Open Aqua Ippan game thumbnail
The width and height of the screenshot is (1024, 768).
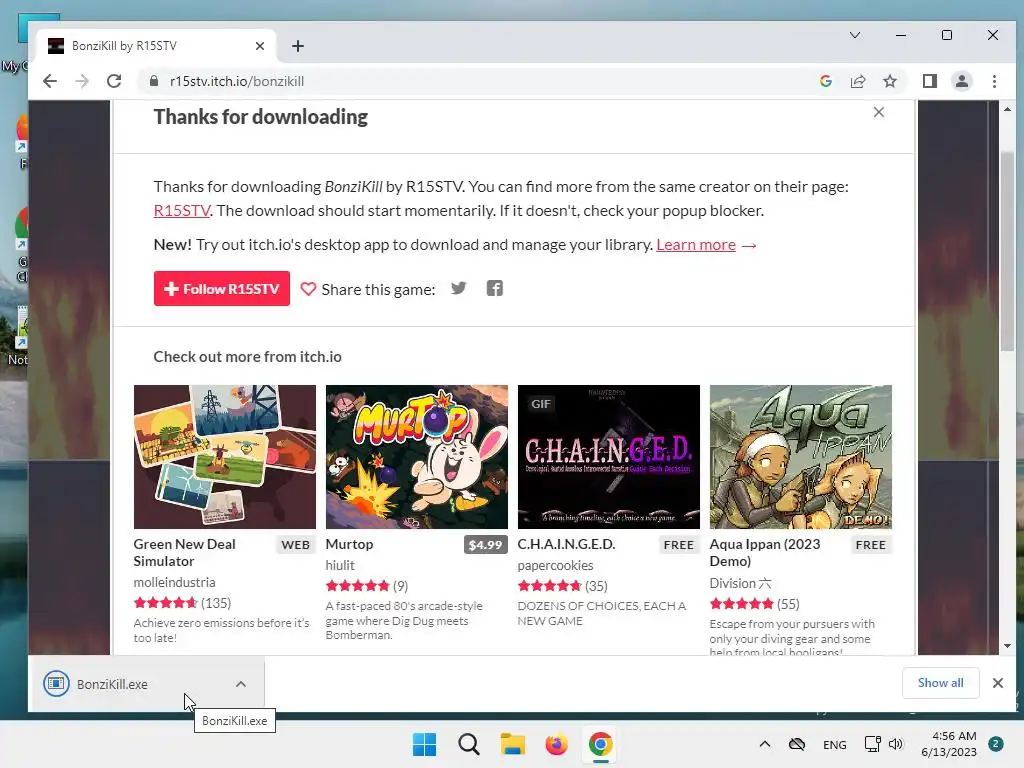[x=801, y=456]
